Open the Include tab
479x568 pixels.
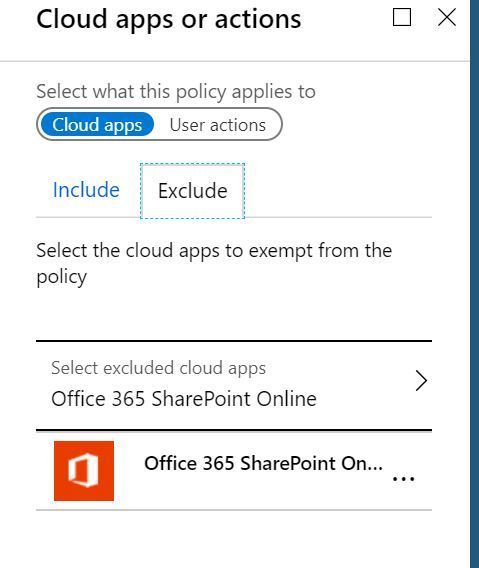86,190
